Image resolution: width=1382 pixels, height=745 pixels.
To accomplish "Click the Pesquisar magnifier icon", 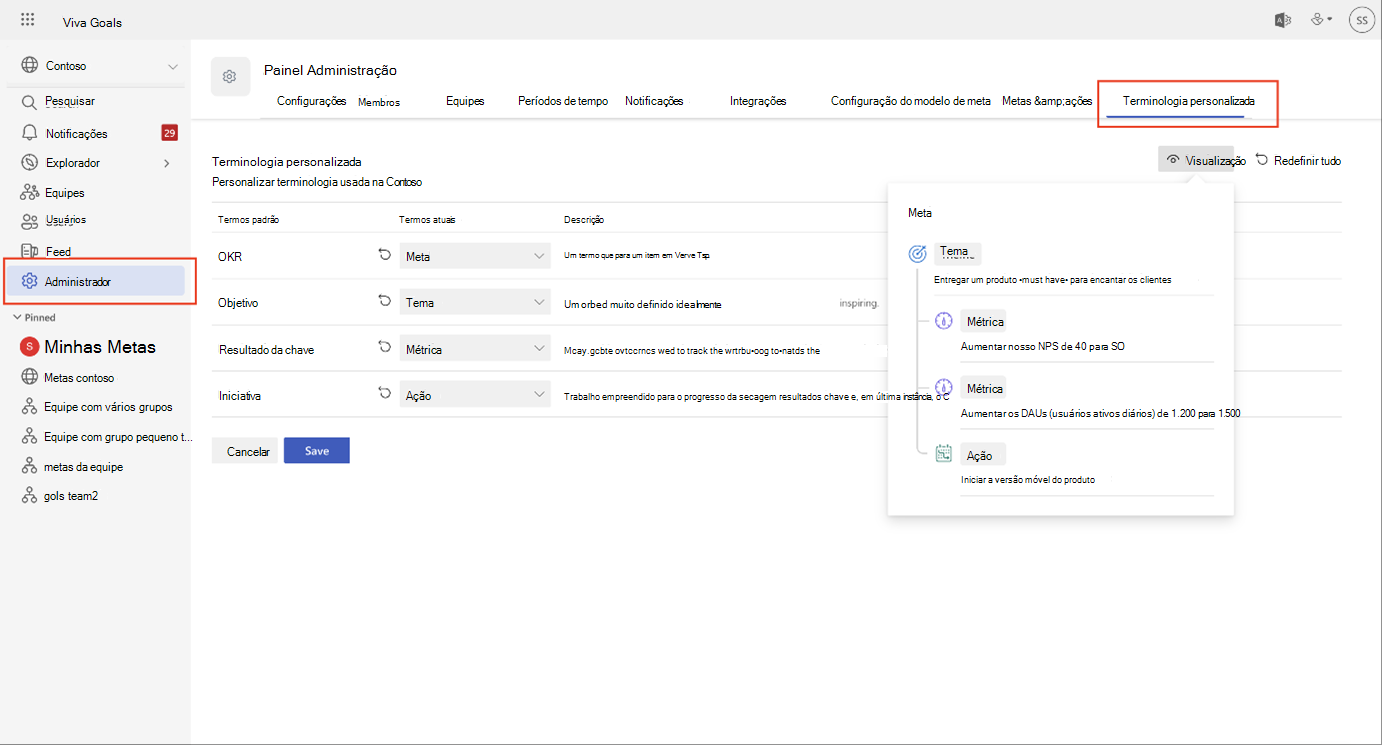I will (x=29, y=102).
